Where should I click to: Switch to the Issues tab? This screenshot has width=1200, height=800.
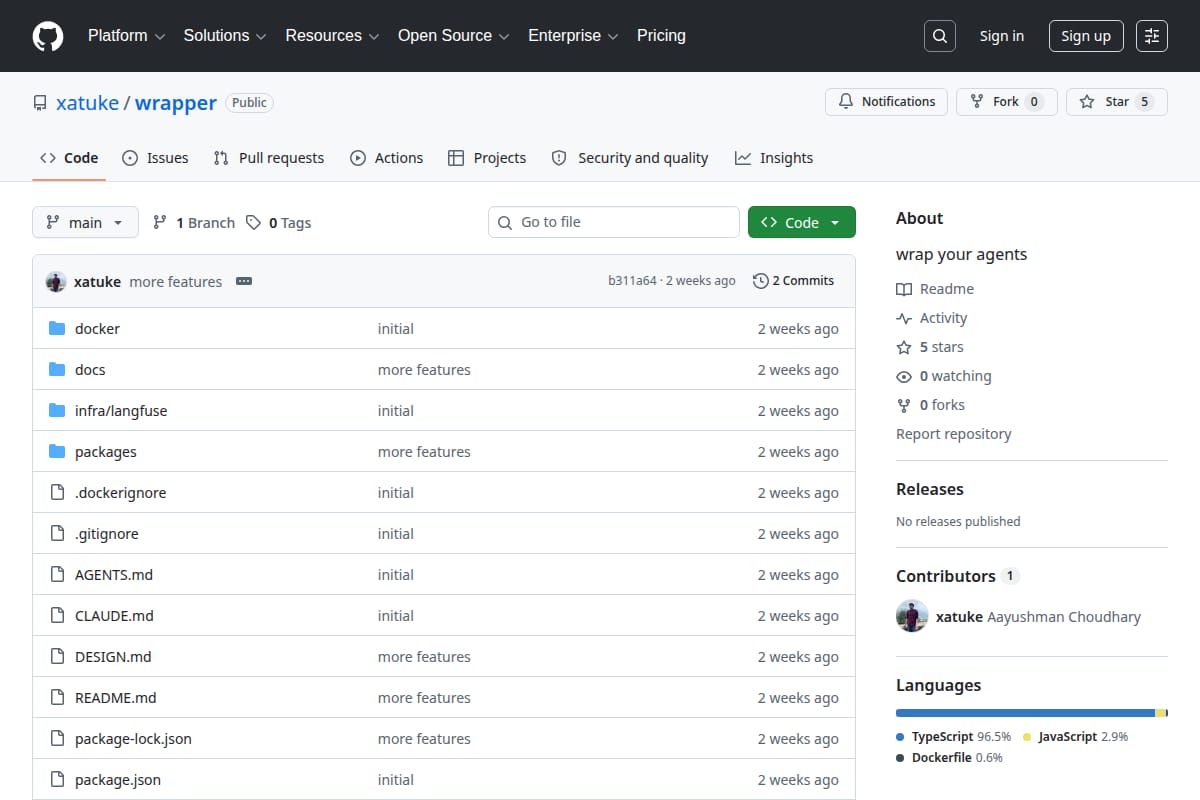pos(155,158)
